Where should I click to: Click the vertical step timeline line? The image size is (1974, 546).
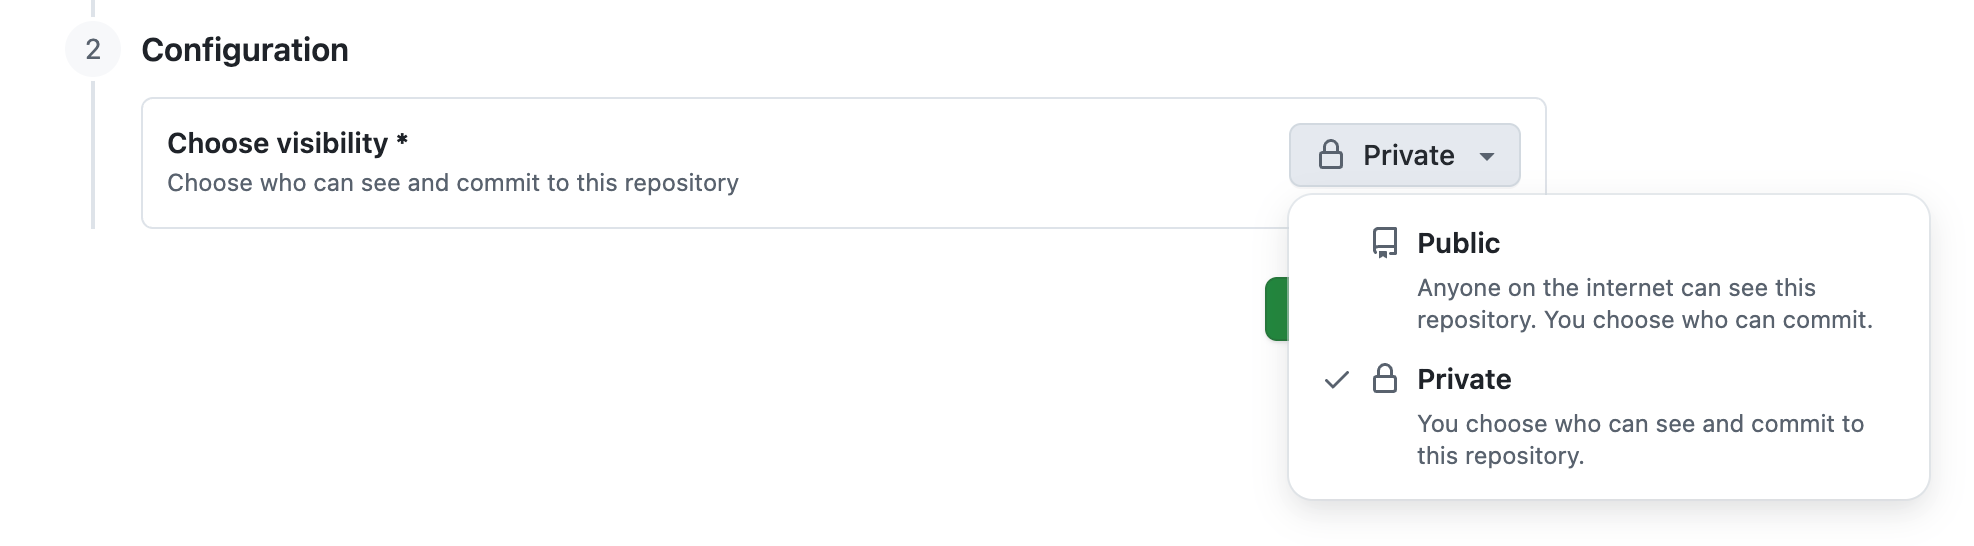[93, 160]
